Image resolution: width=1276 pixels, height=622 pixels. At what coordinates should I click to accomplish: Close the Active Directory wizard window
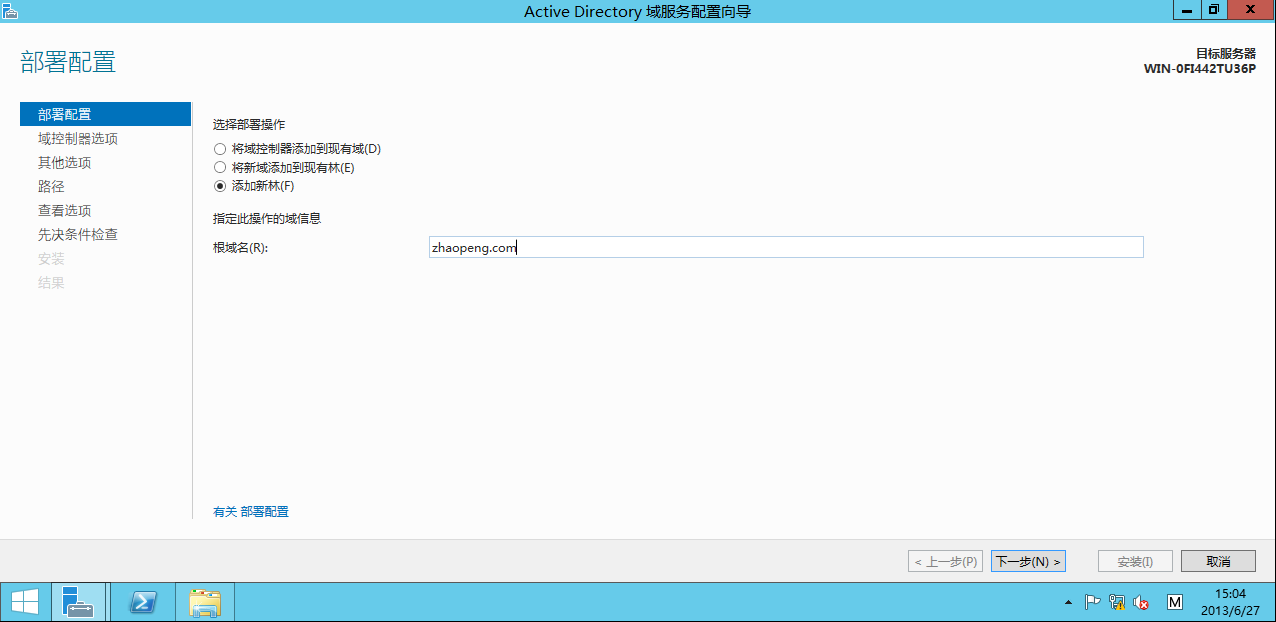[1250, 9]
